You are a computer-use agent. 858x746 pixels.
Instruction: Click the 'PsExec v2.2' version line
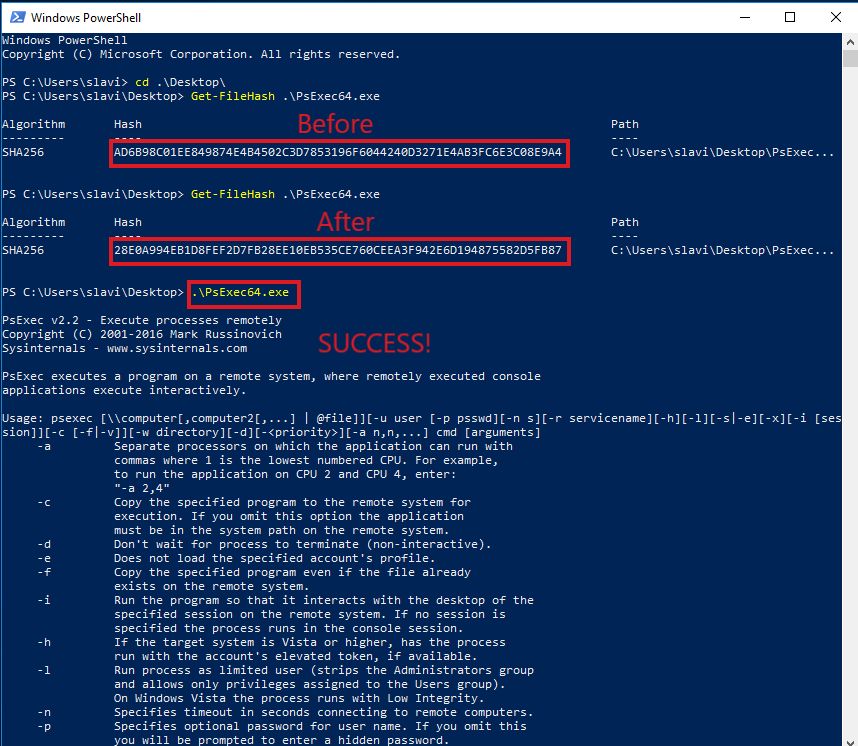point(142,320)
